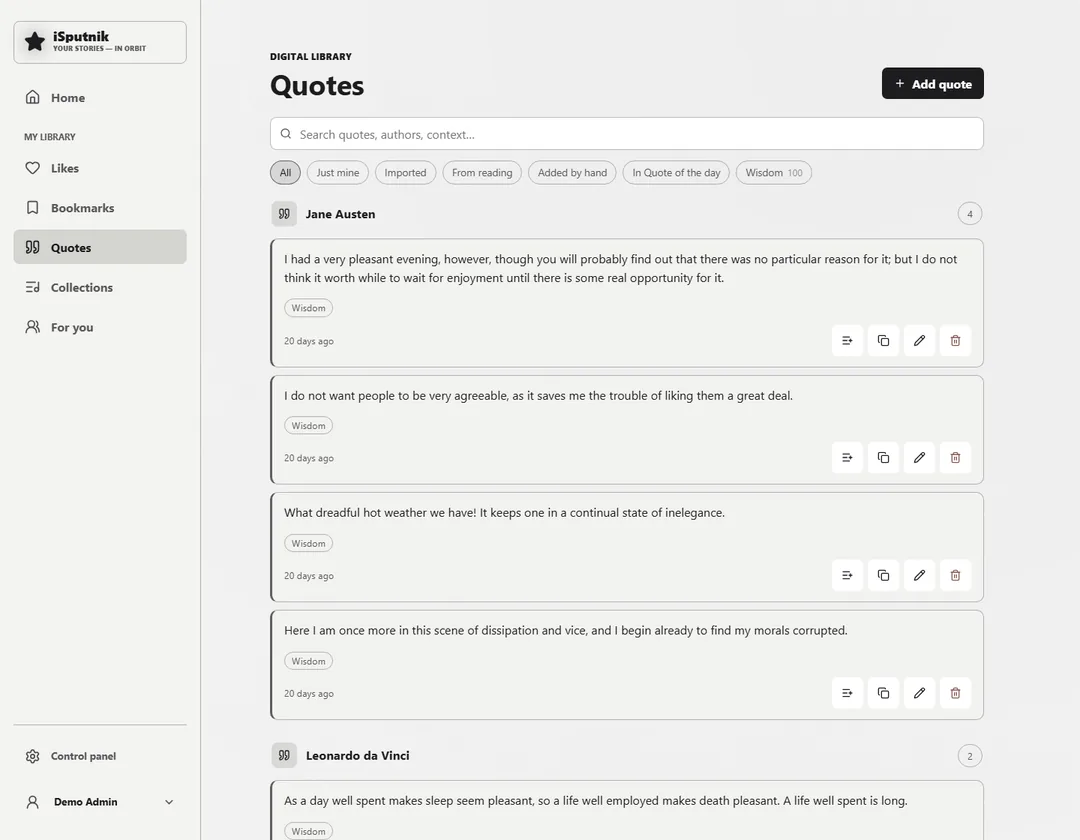Open Collections in the sidebar

pos(100,288)
